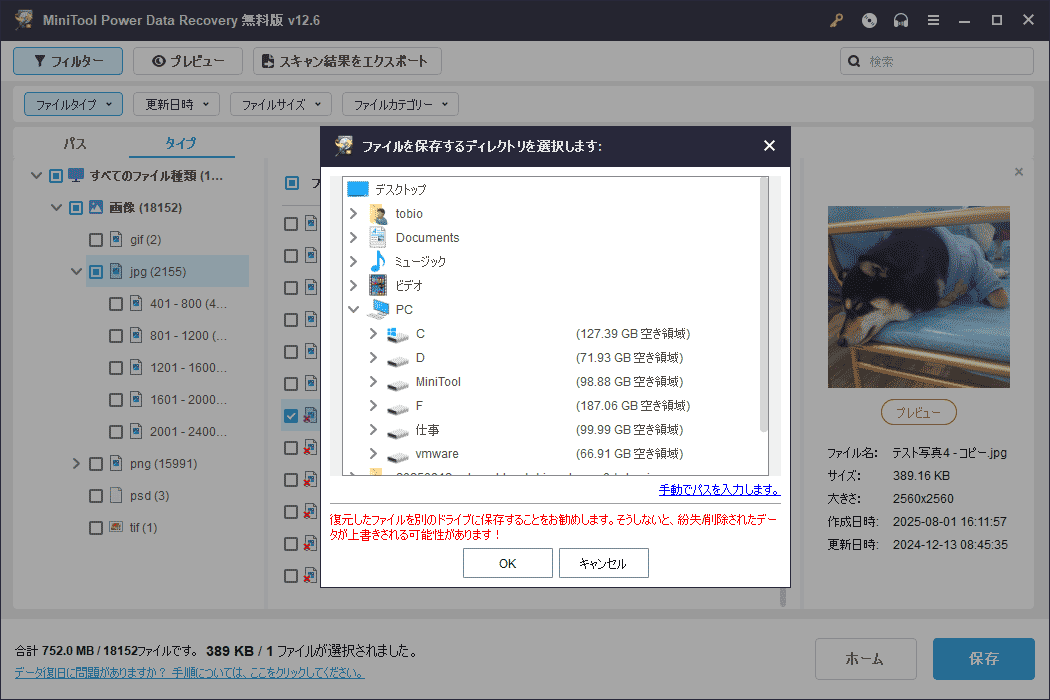Toggle the gif (2) checkbox
This screenshot has width=1050, height=700.
pyautogui.click(x=96, y=240)
